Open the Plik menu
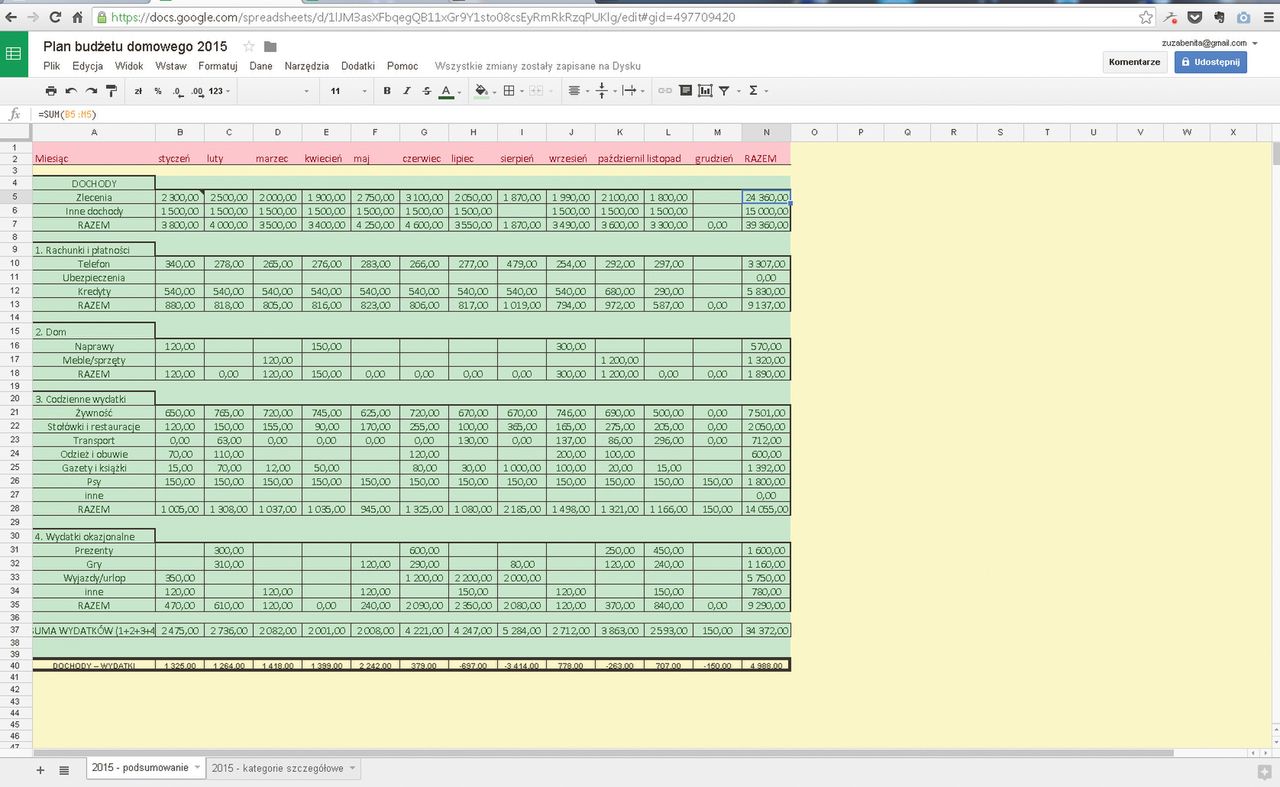Viewport: 1280px width, 787px height. pos(51,66)
